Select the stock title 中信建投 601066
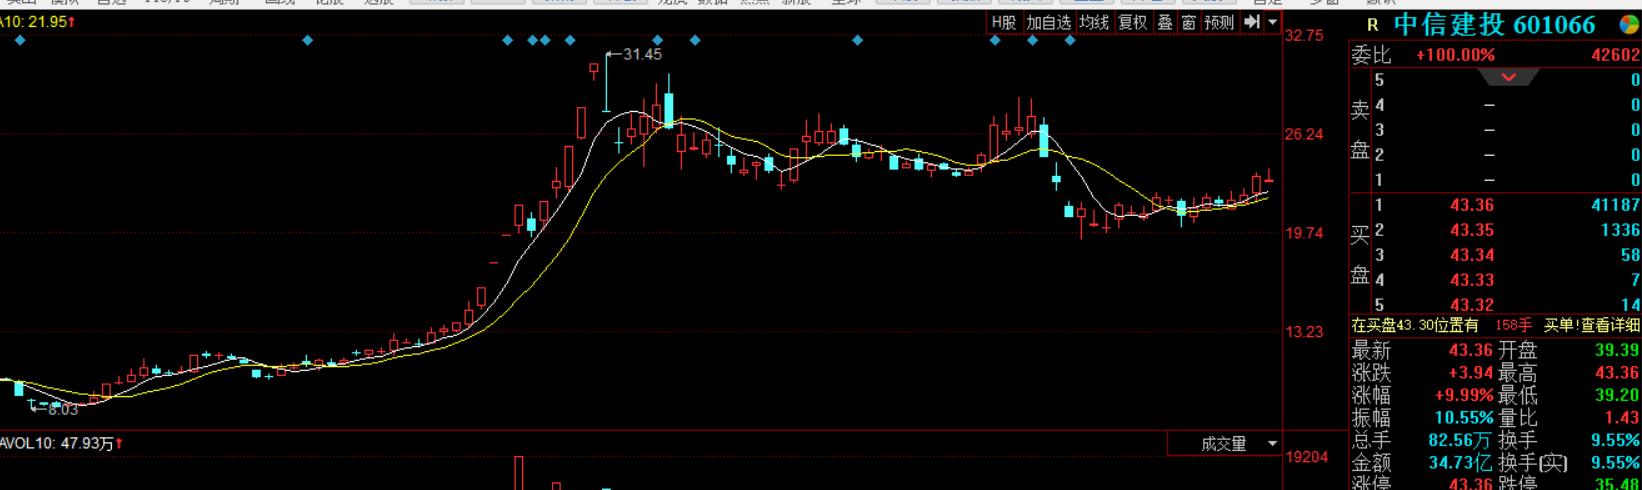 point(1494,25)
